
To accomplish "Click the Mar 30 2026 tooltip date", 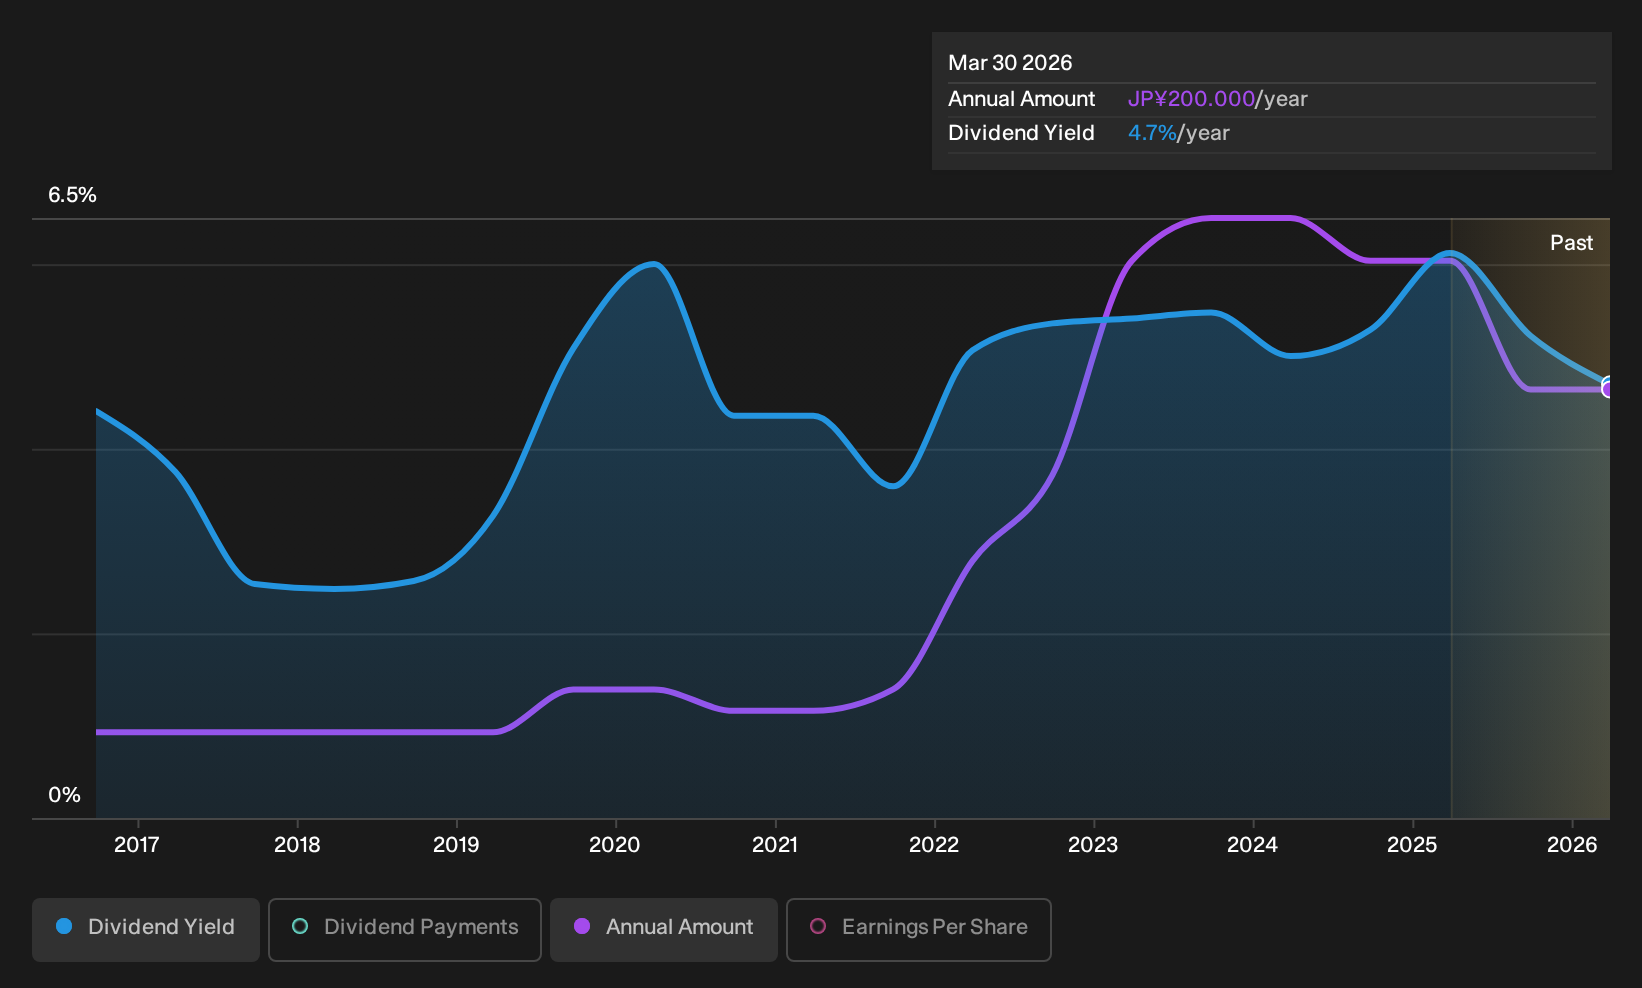I will pos(1010,63).
